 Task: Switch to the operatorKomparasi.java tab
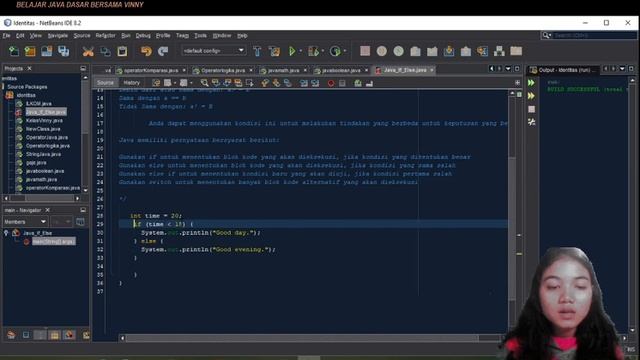tap(151, 70)
